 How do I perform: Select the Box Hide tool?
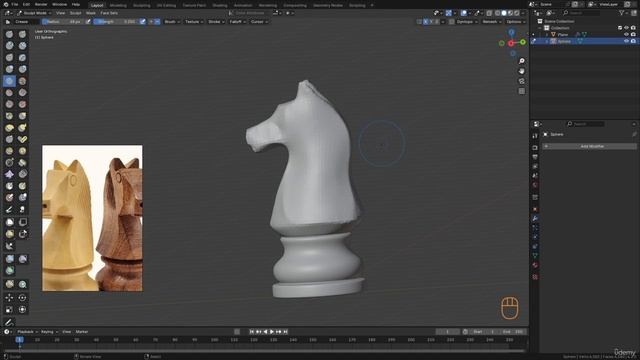(x=22, y=222)
